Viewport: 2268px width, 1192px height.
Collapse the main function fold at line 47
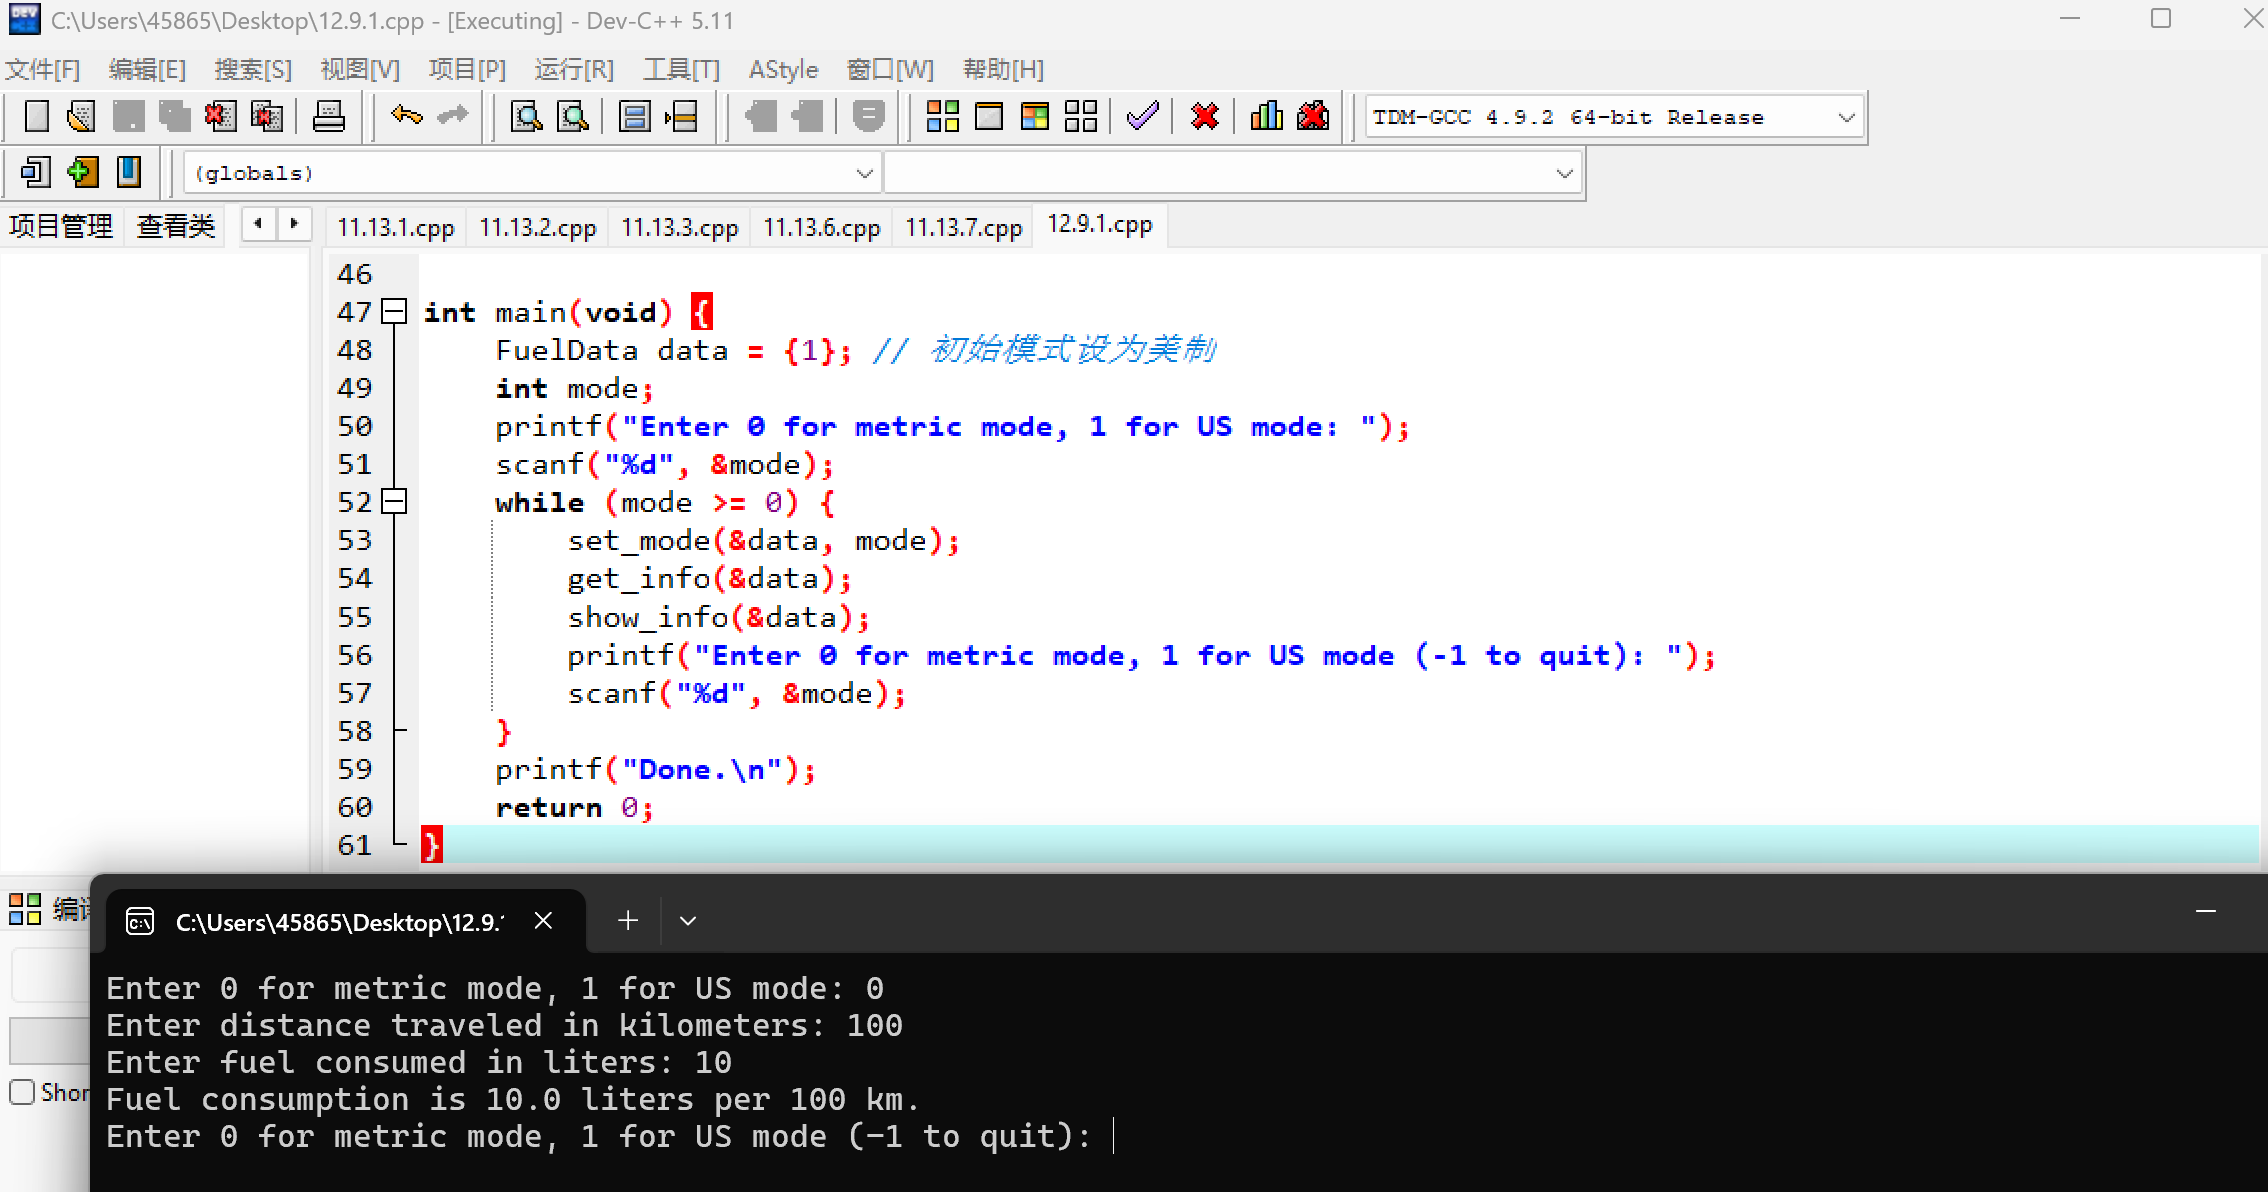395,312
